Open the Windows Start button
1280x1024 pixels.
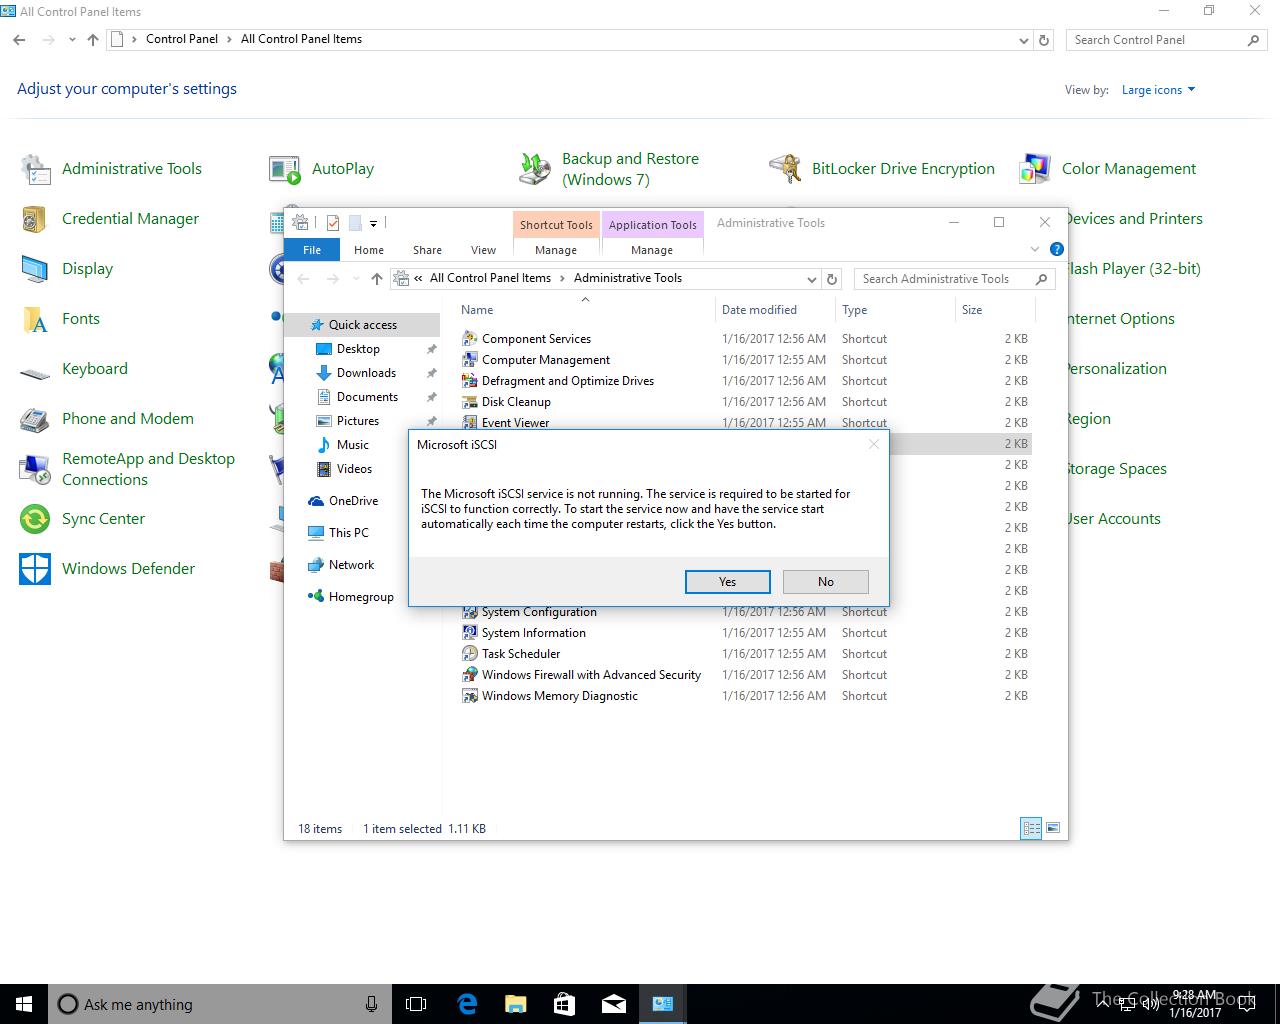coord(24,1004)
